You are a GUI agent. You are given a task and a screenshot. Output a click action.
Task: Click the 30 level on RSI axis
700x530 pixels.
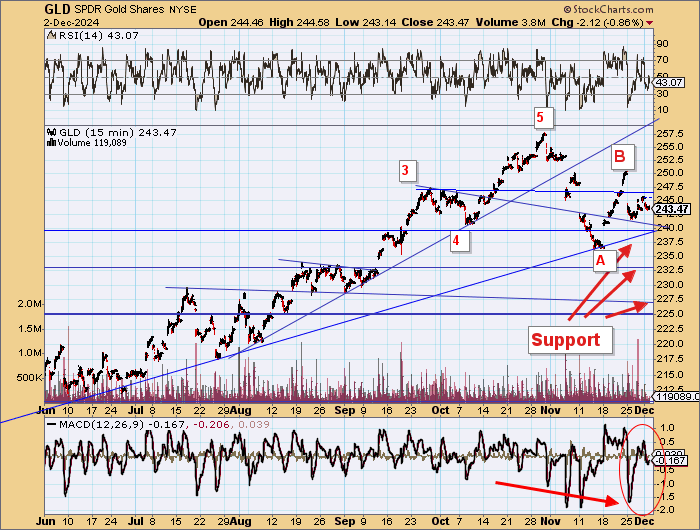coord(662,93)
